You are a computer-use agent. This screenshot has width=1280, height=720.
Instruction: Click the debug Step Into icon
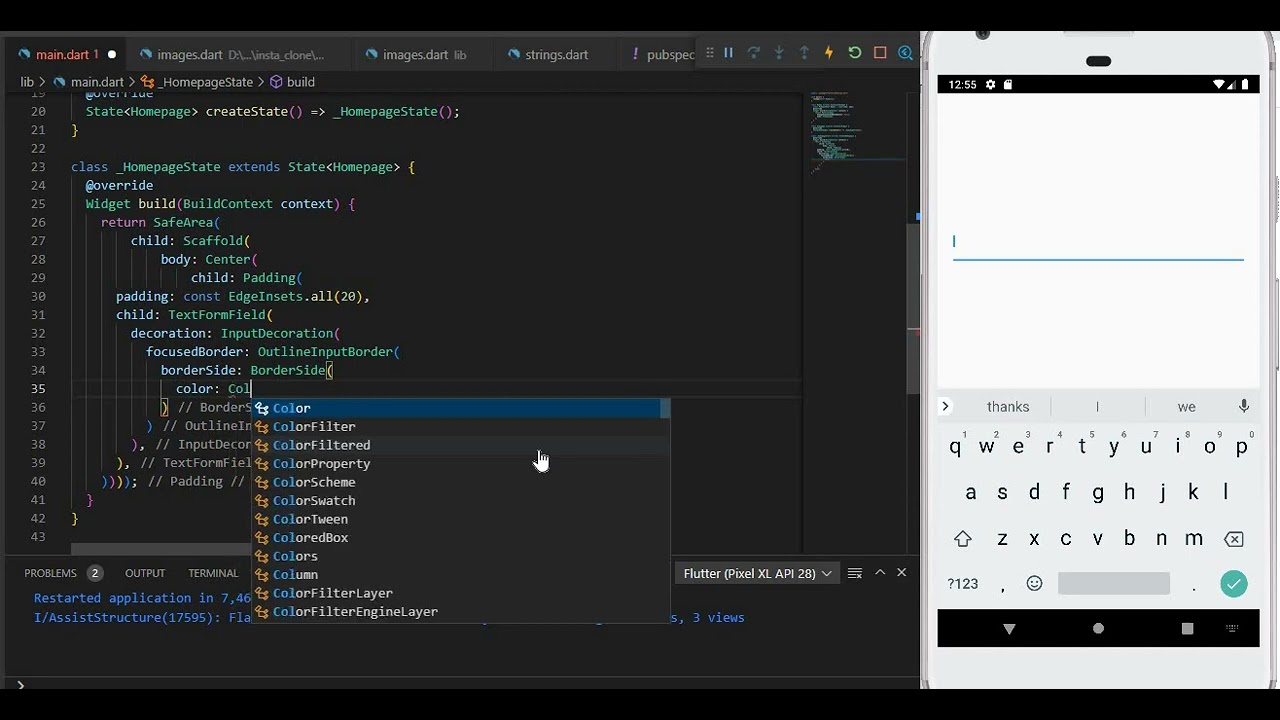coord(779,53)
